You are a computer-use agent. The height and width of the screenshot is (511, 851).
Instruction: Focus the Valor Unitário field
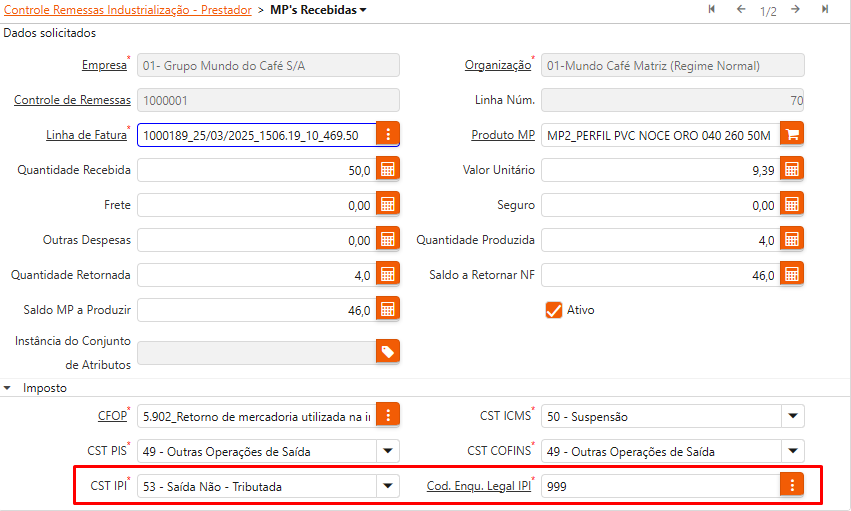(x=661, y=170)
